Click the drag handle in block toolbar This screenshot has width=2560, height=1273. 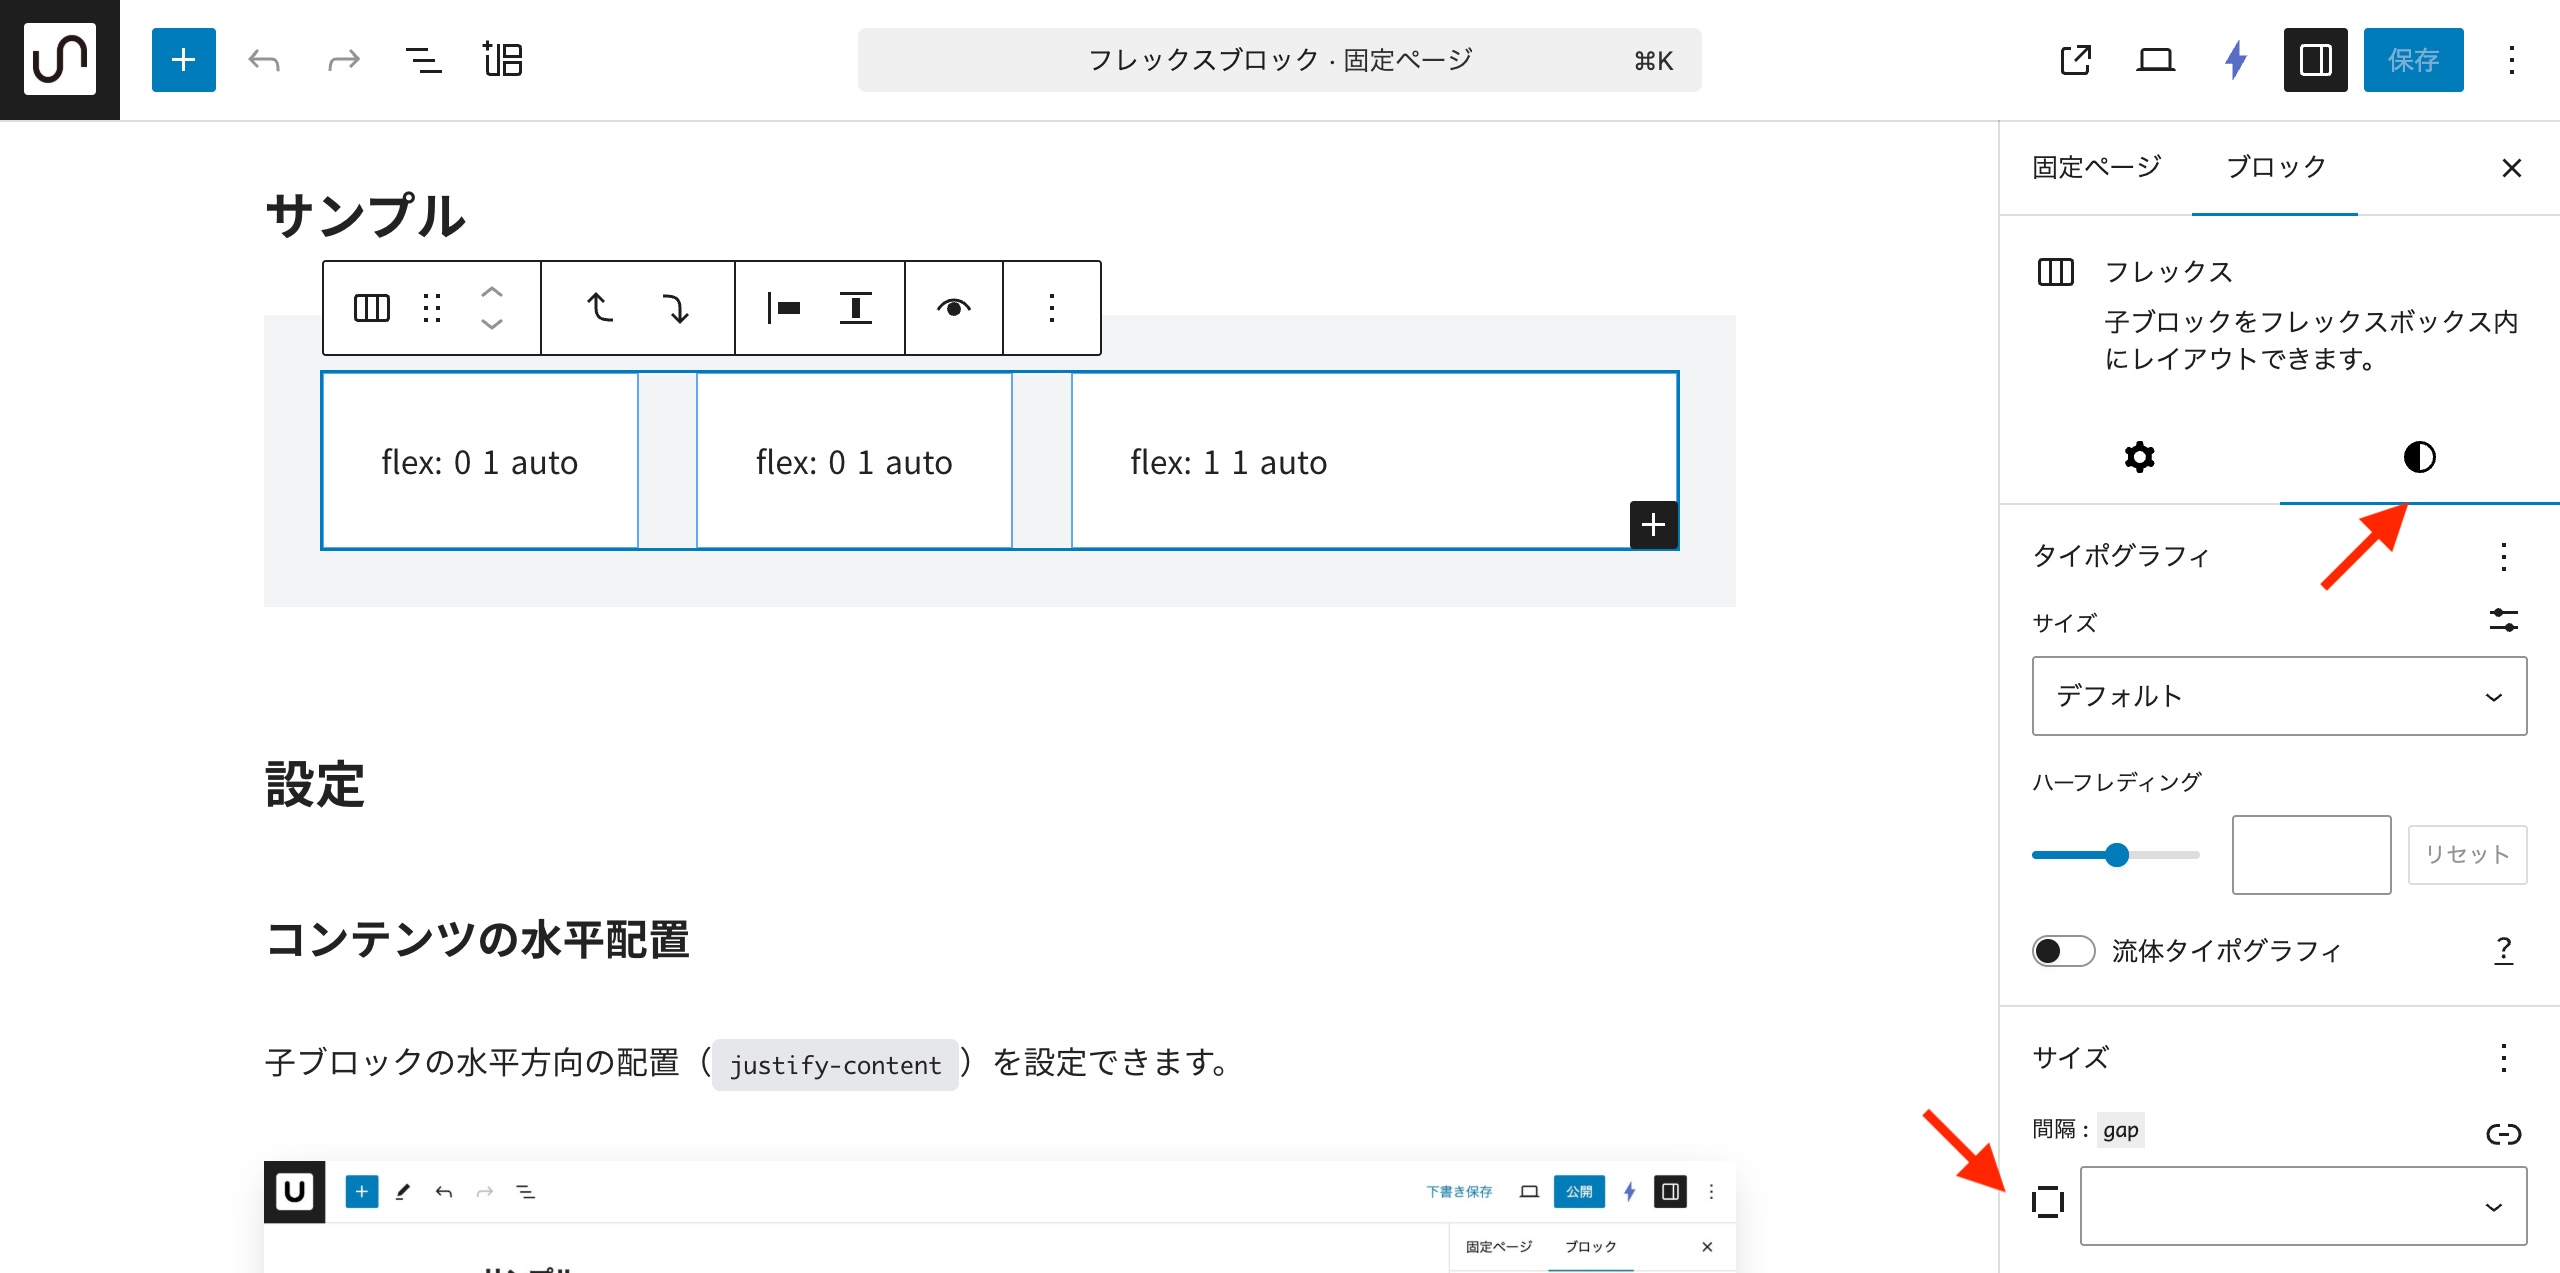432,308
